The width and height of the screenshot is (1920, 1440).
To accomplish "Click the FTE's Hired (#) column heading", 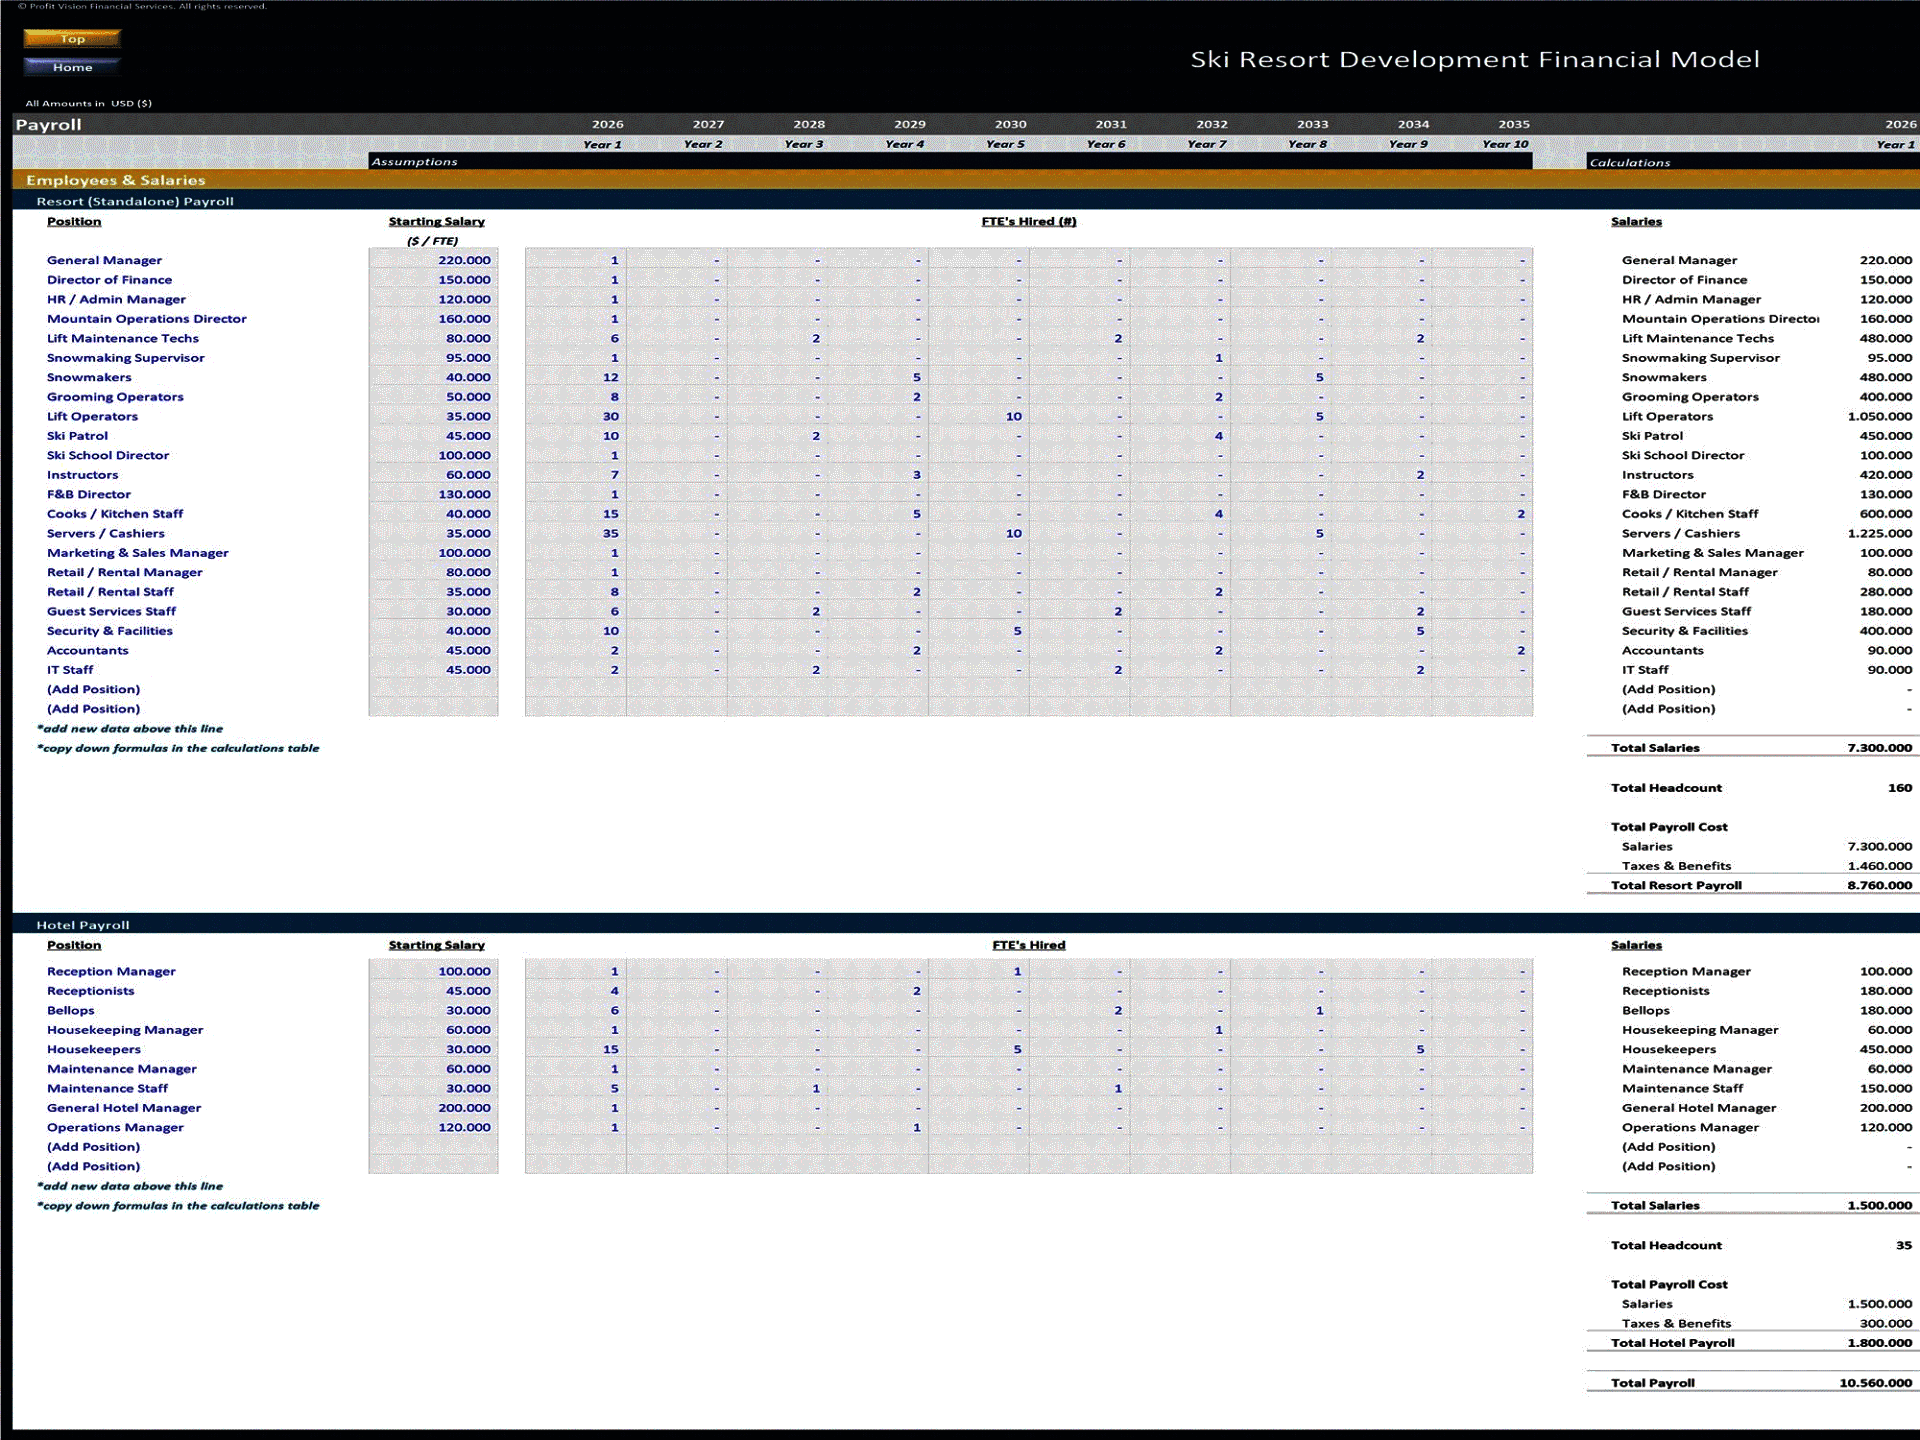I will coord(1029,221).
